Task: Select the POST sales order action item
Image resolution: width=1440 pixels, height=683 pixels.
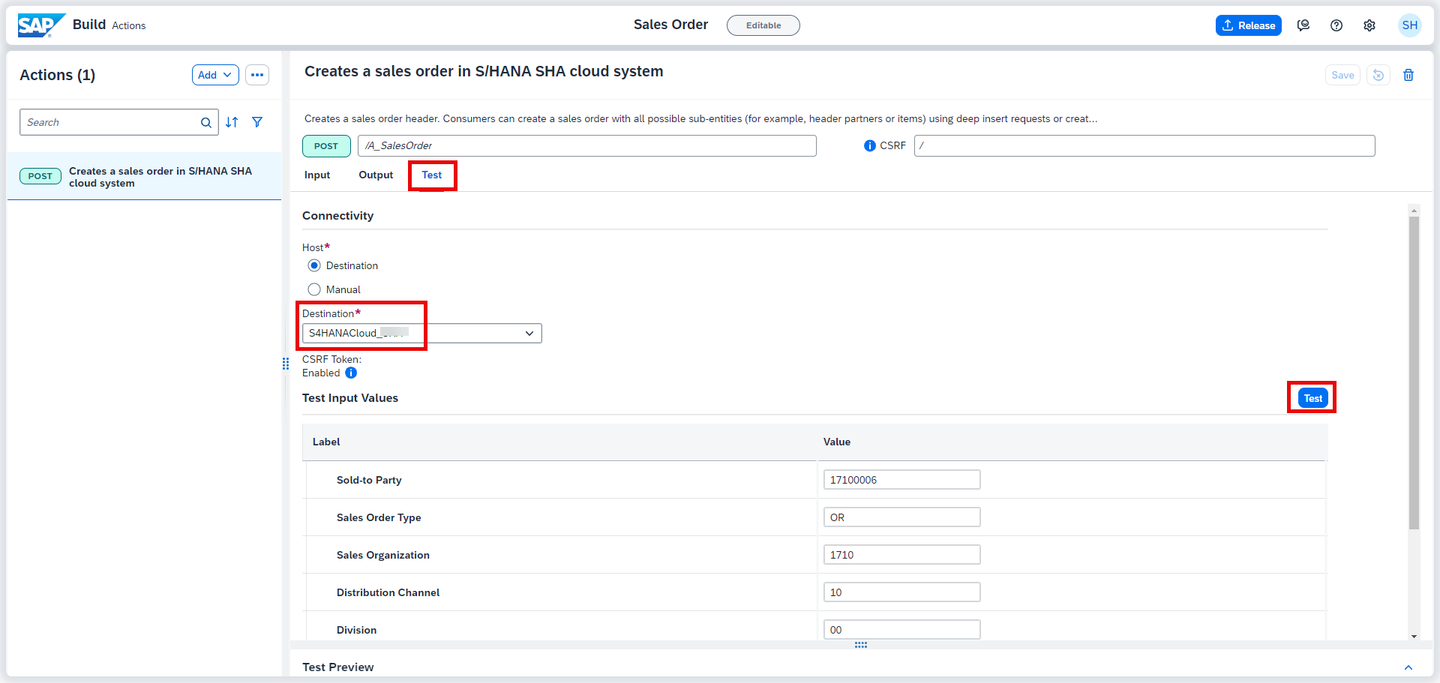Action: pos(144,177)
